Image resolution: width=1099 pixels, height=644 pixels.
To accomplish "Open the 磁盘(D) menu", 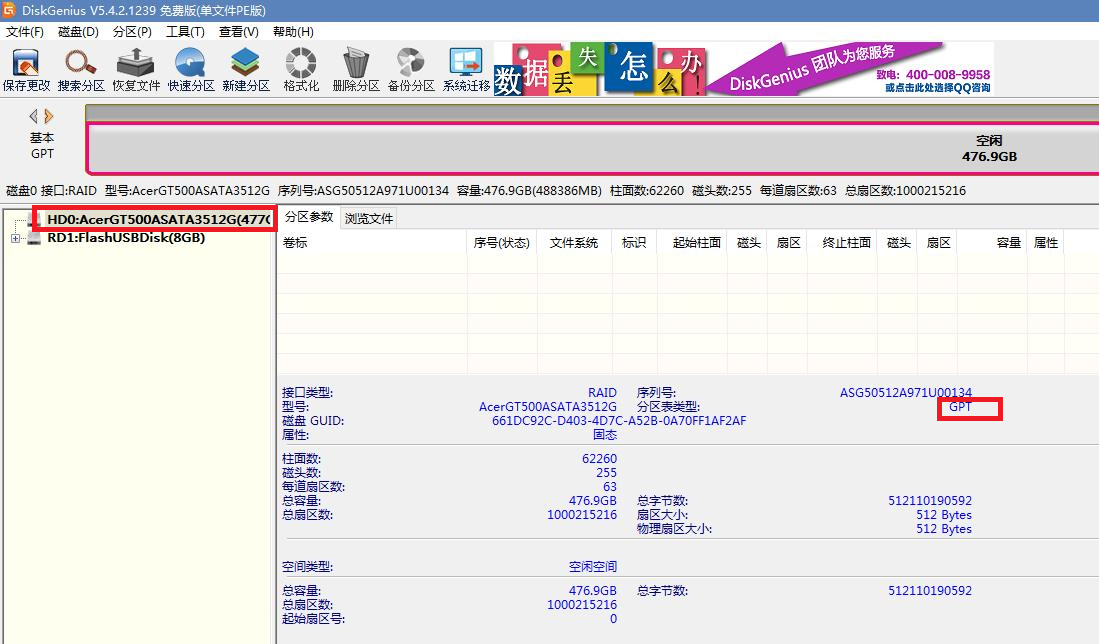I will [78, 32].
